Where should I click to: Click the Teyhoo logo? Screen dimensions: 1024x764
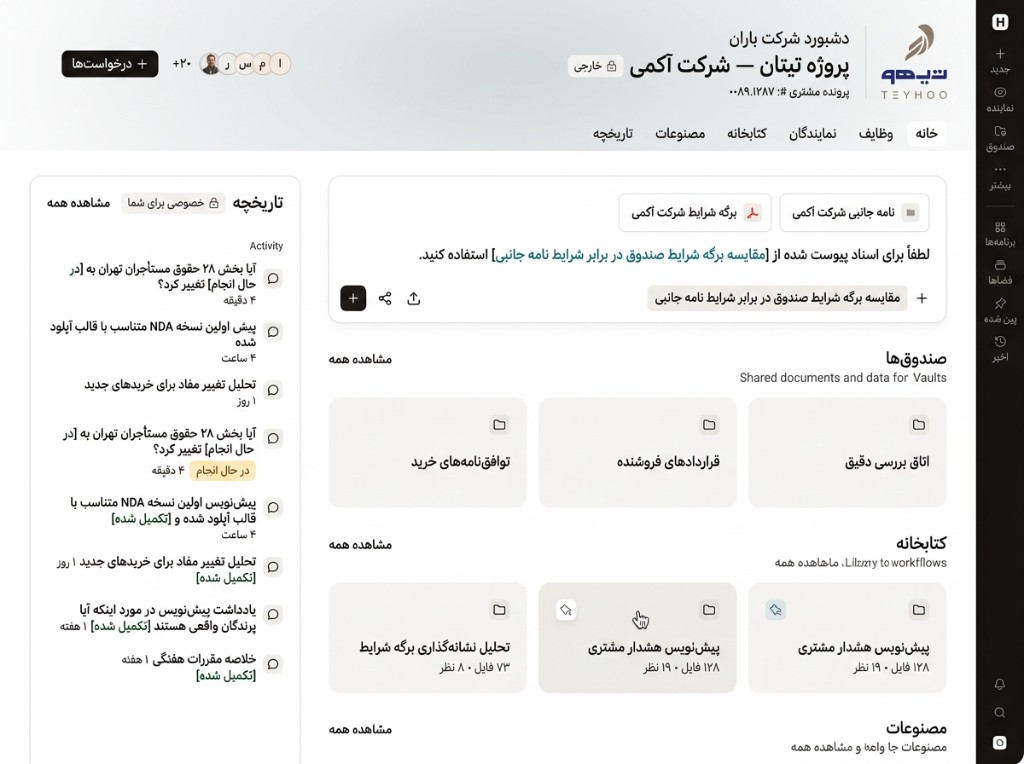[x=914, y=62]
